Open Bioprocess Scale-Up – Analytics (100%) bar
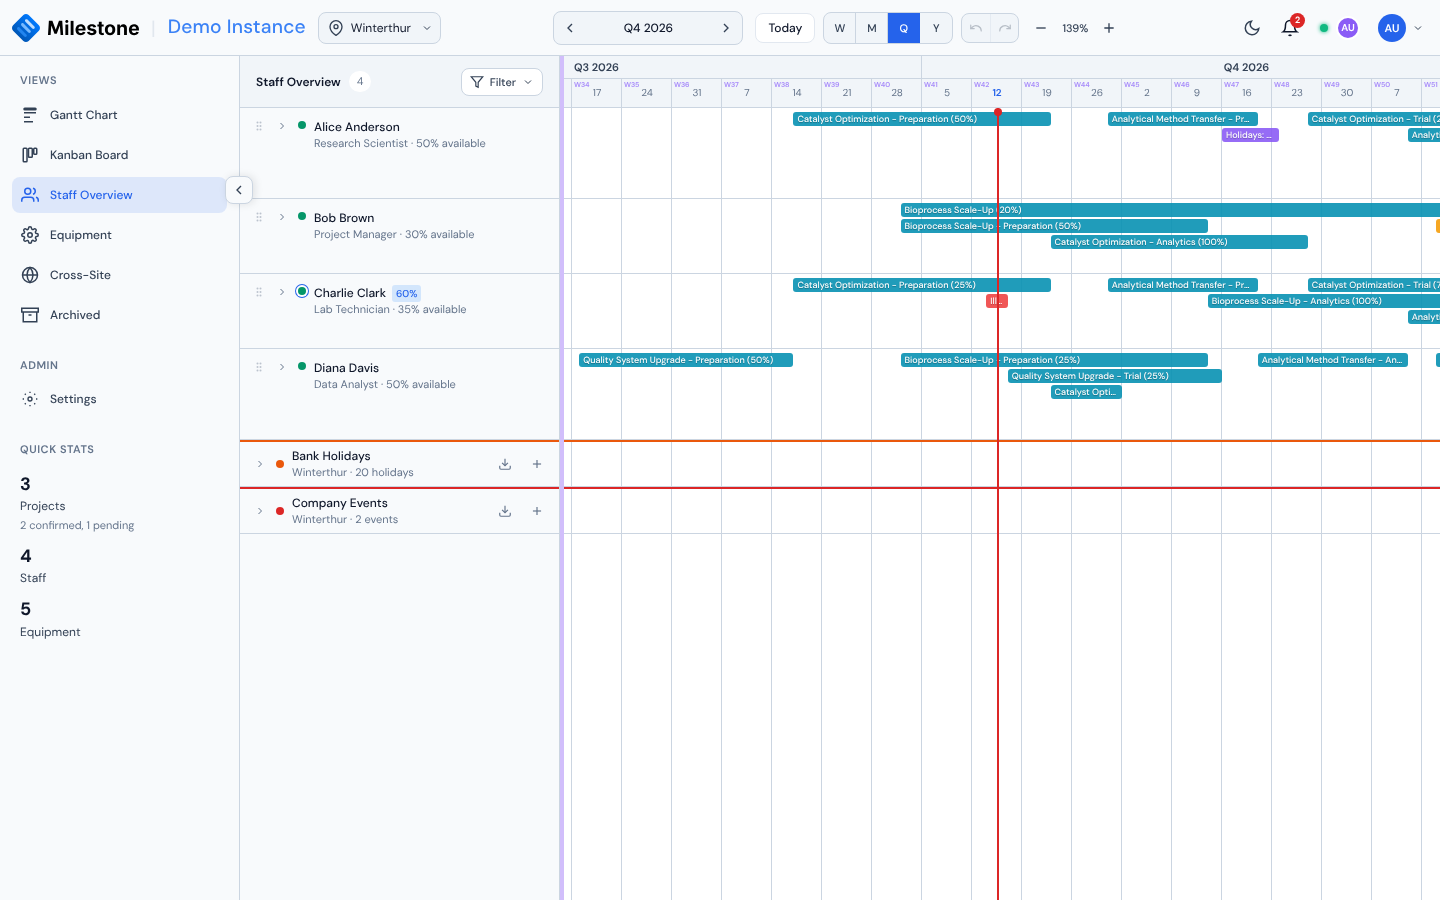Screen dimensions: 1440x900 click(x=1324, y=301)
